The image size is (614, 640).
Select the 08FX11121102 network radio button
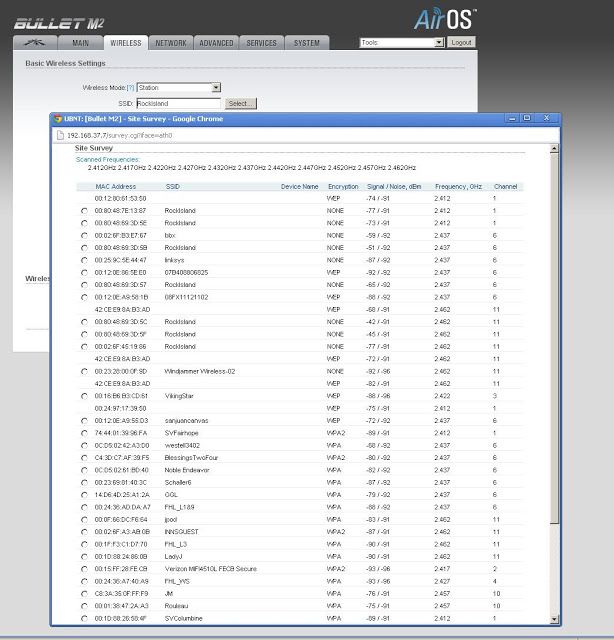pyautogui.click(x=84, y=298)
